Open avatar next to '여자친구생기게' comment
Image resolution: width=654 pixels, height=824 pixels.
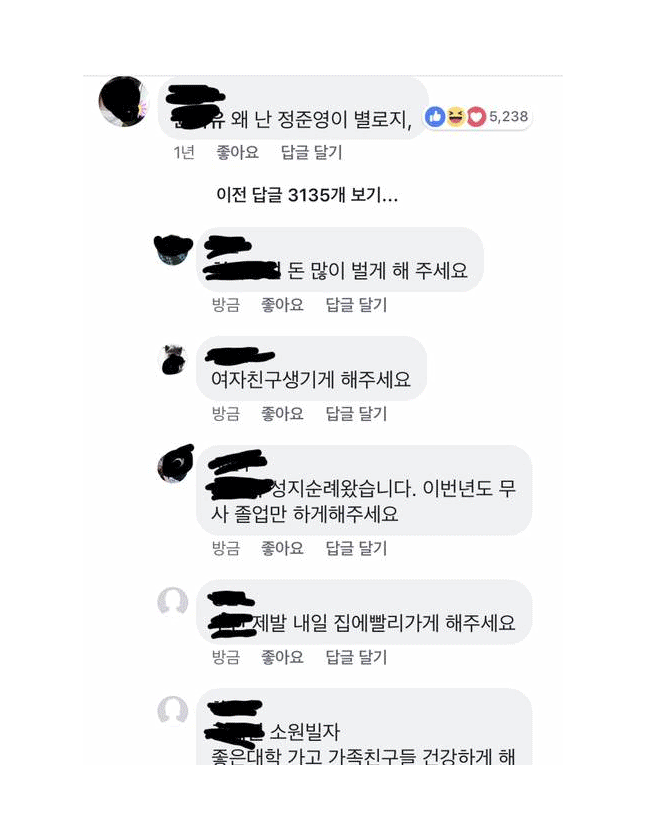tap(173, 359)
